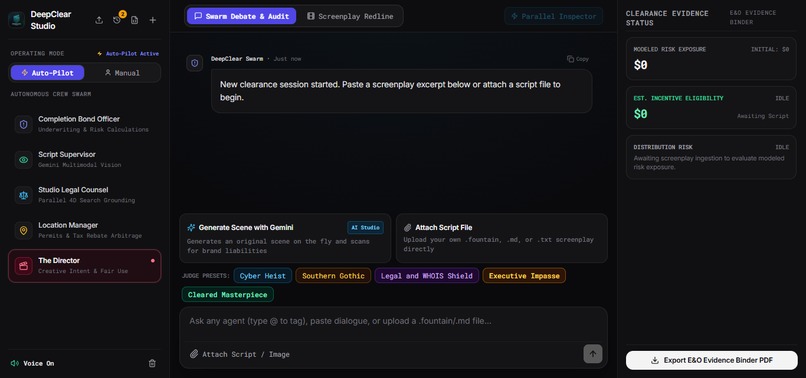Click the DeepClear Swarm message avatar icon
This screenshot has width=806, height=378.
click(x=194, y=63)
